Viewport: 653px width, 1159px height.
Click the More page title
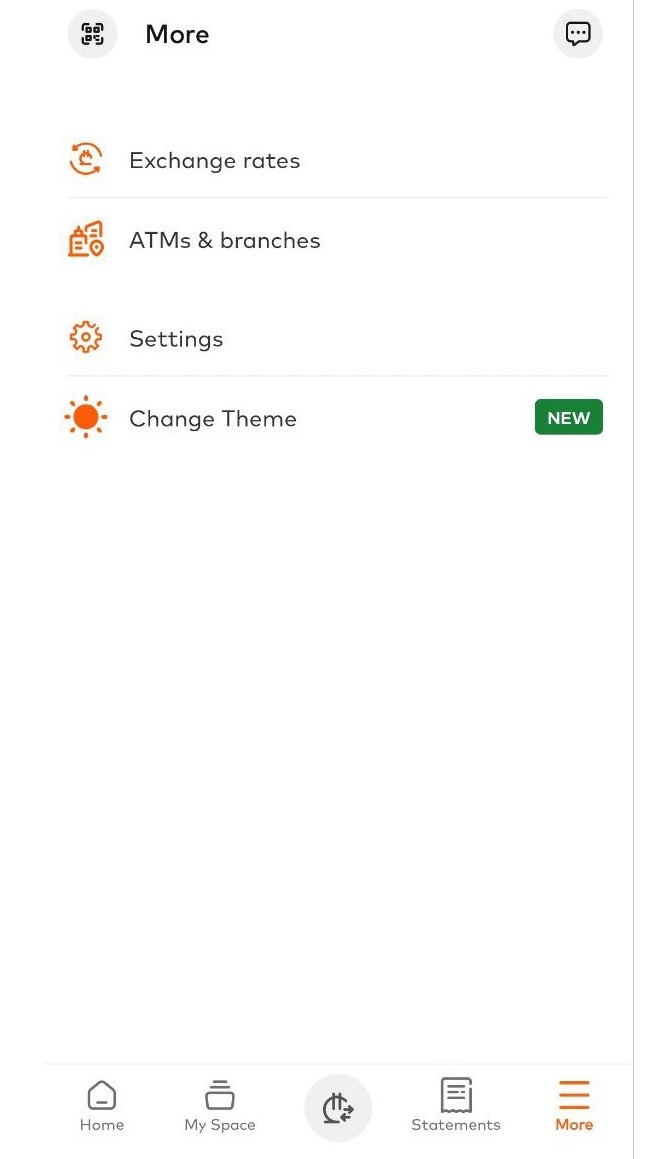[x=177, y=35]
